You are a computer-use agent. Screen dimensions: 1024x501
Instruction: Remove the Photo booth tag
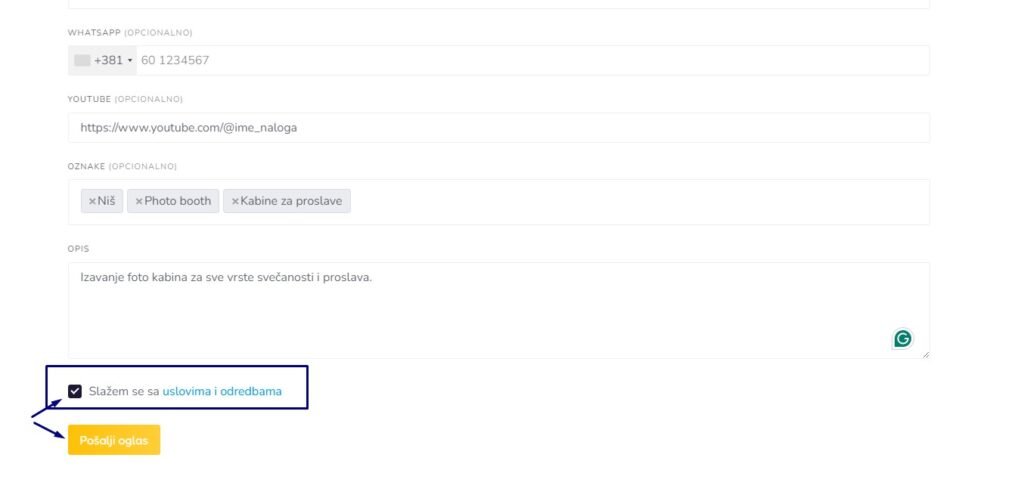pos(139,201)
